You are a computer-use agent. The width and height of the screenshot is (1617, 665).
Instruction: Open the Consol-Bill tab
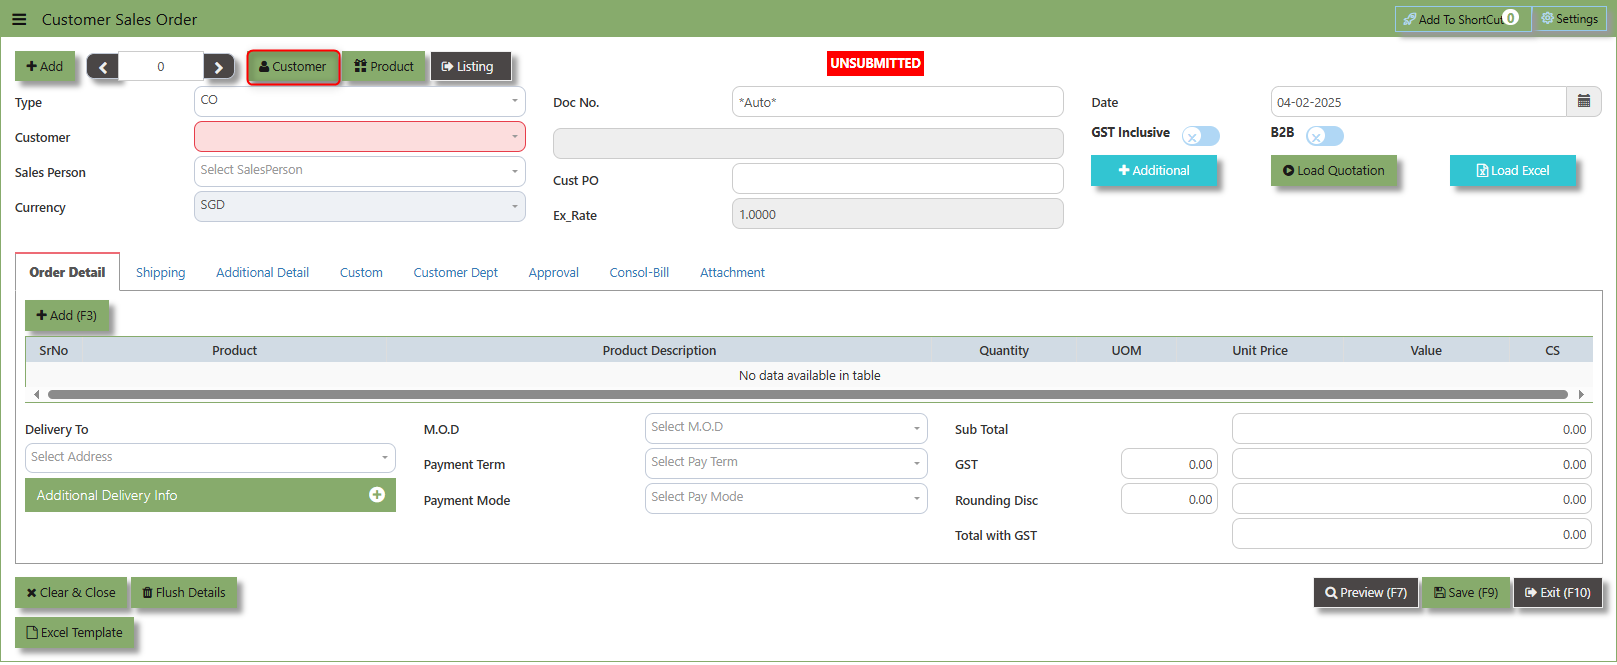639,272
